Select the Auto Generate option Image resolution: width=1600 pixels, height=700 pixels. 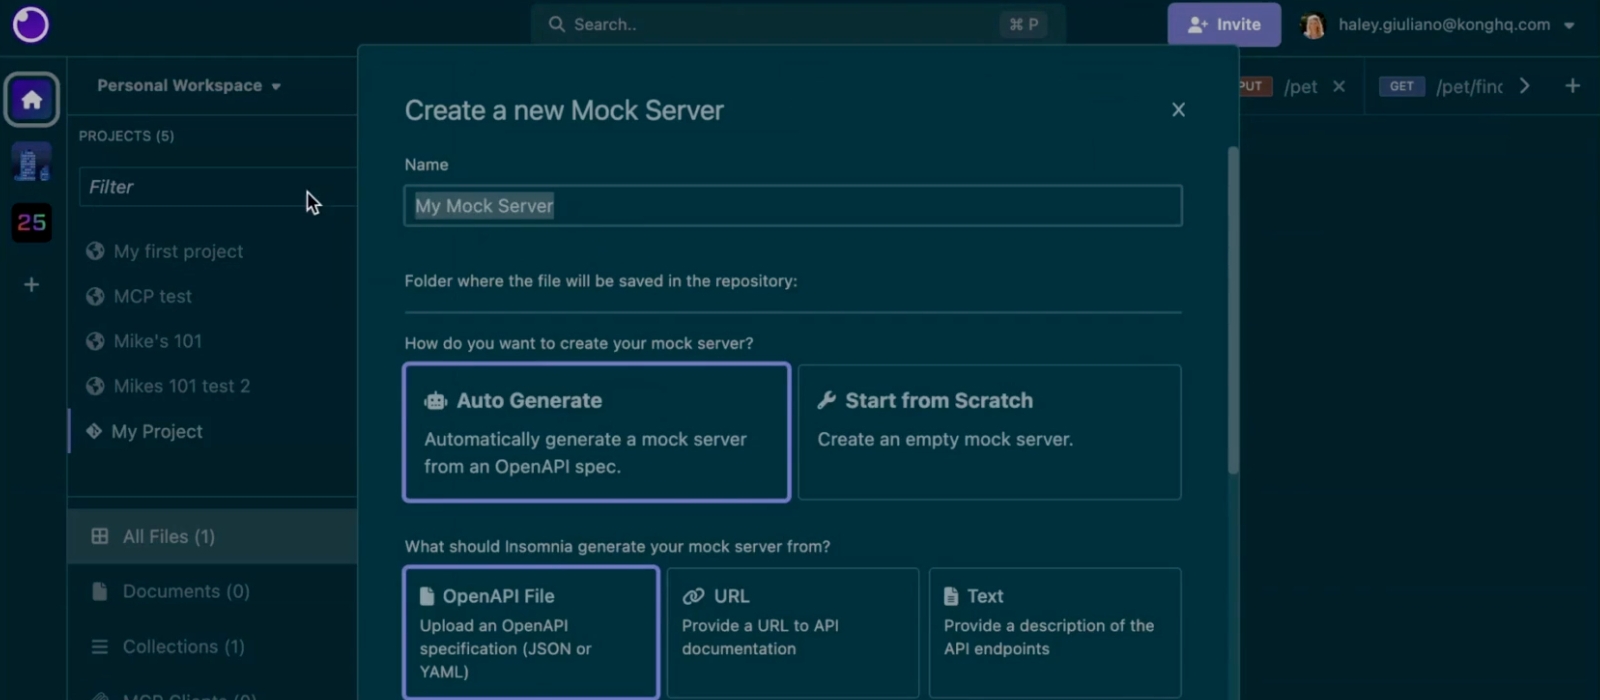[596, 432]
